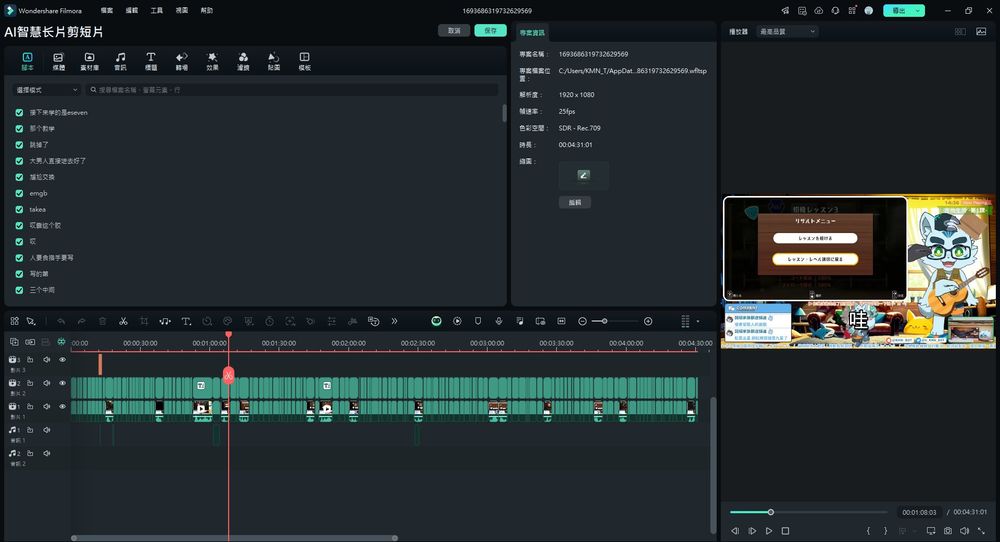Click the scissors handle on the red playhead
The width and height of the screenshot is (1000, 542).
[228, 375]
